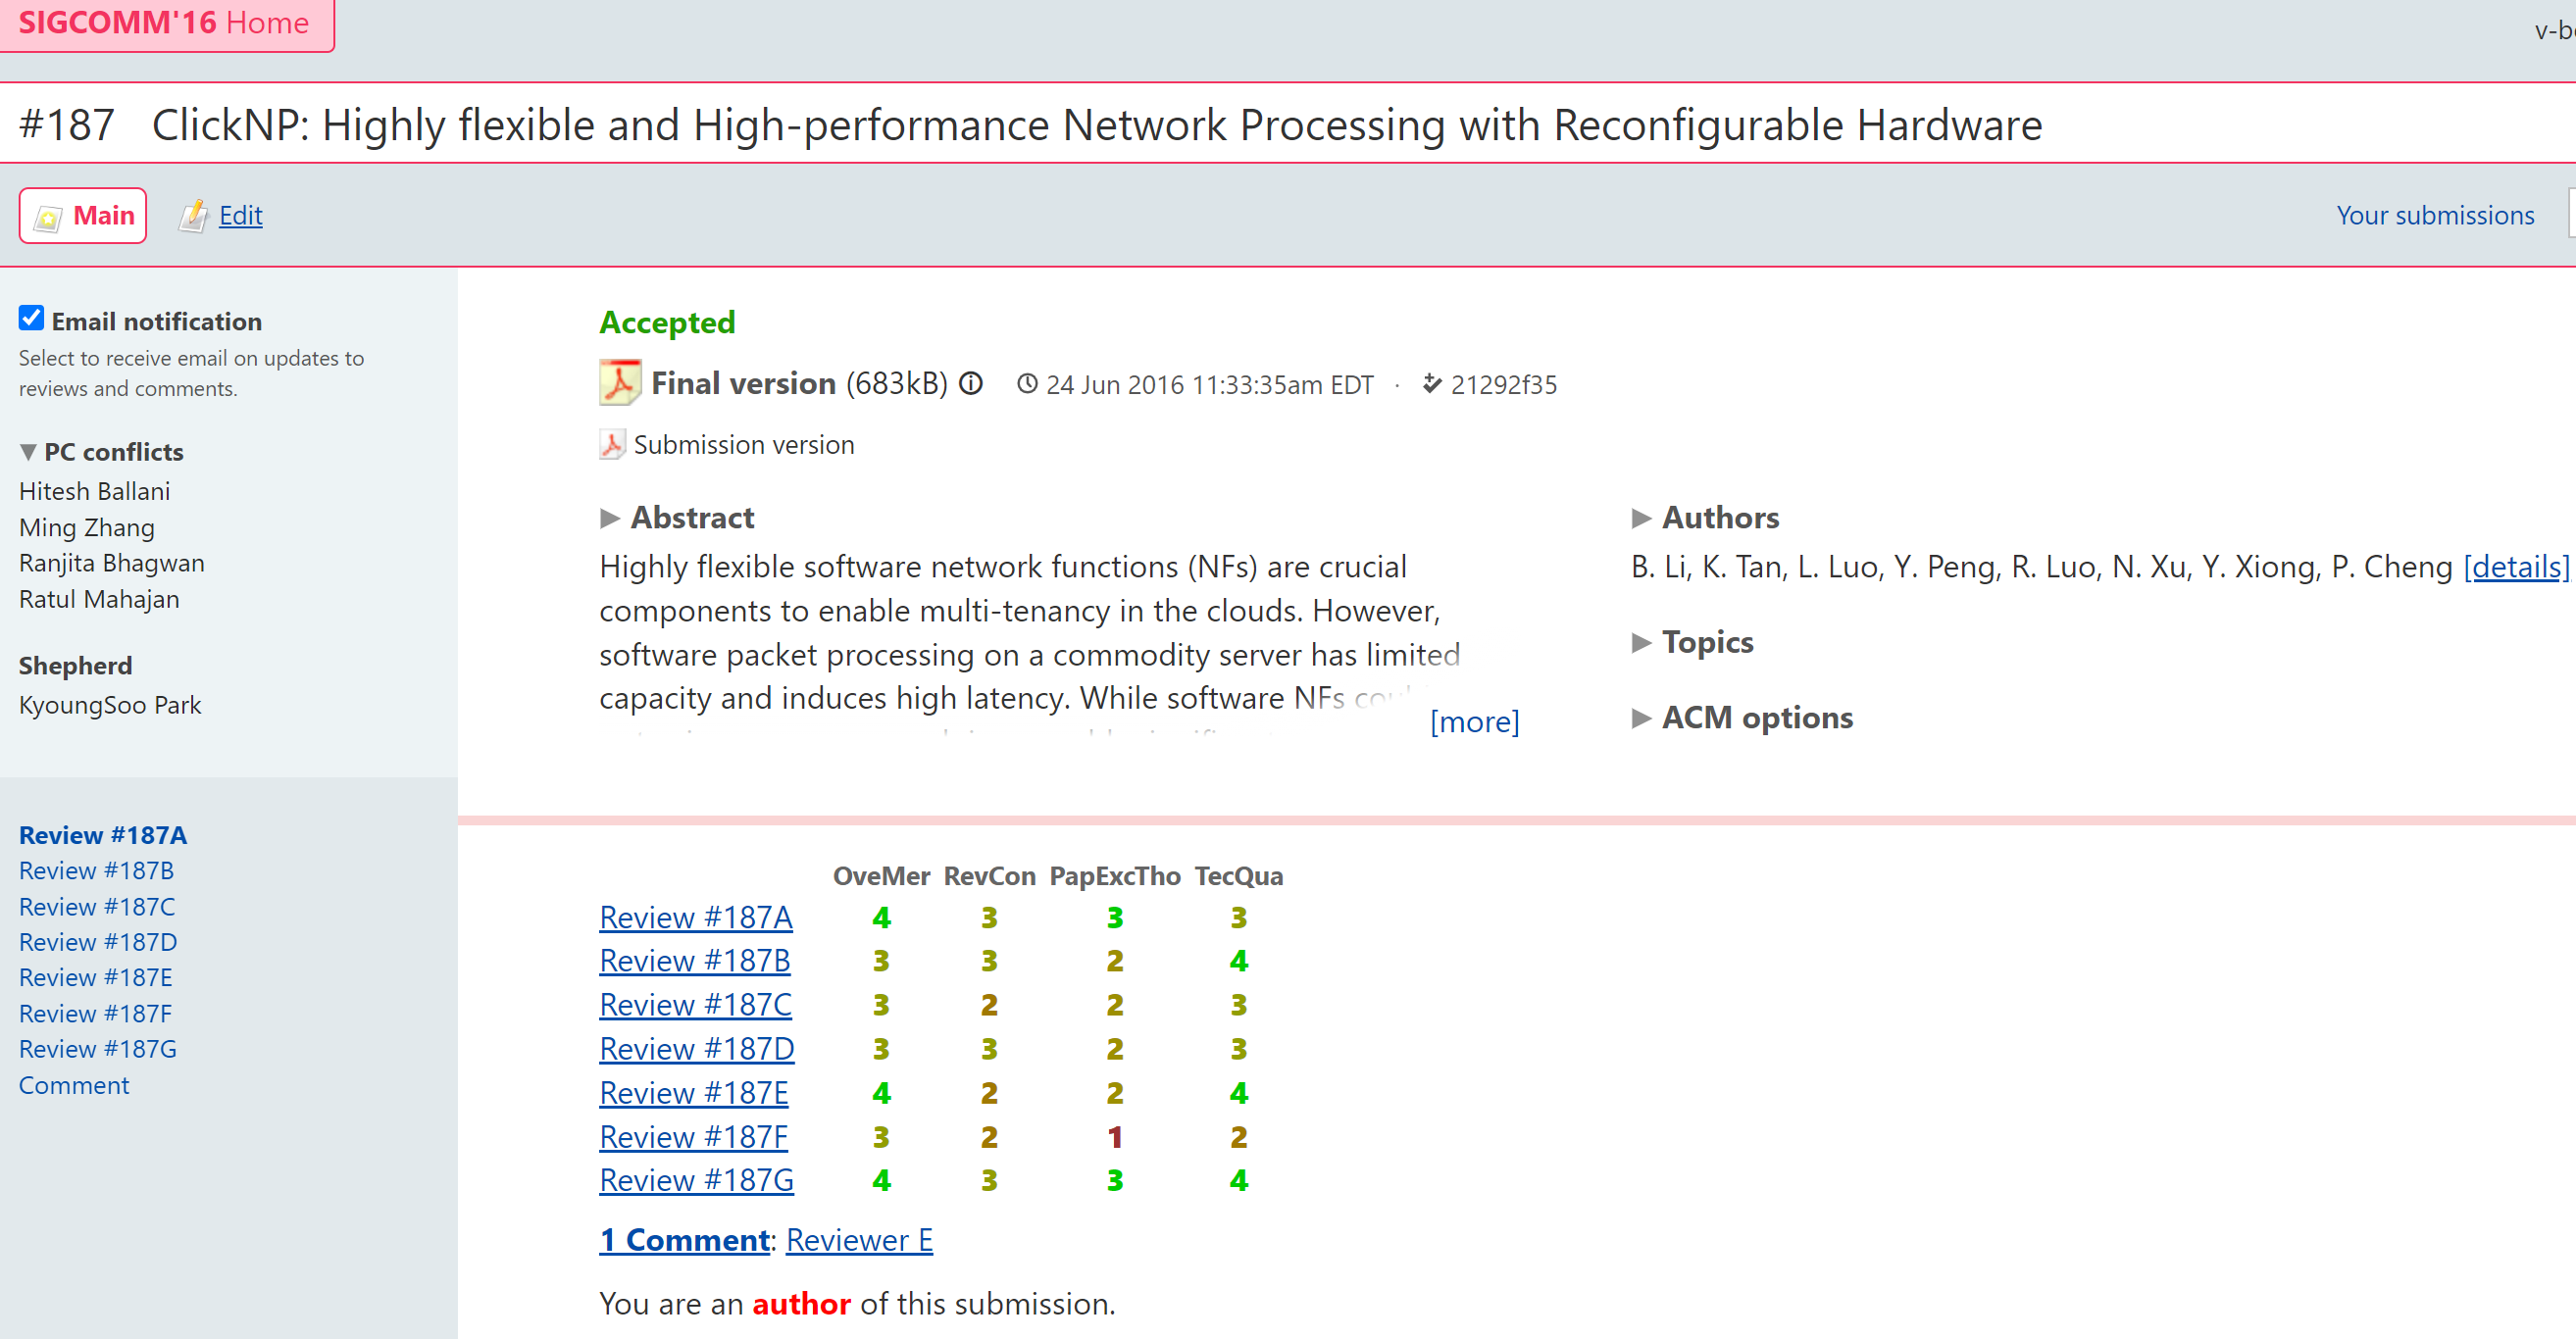Click the checksum icon before 21292f35
This screenshot has height=1339, width=2576.
[x=1432, y=384]
